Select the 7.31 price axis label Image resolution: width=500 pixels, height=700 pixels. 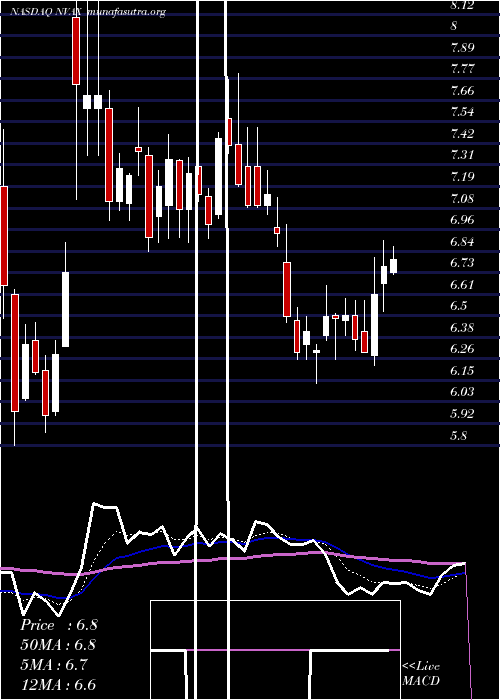462,155
